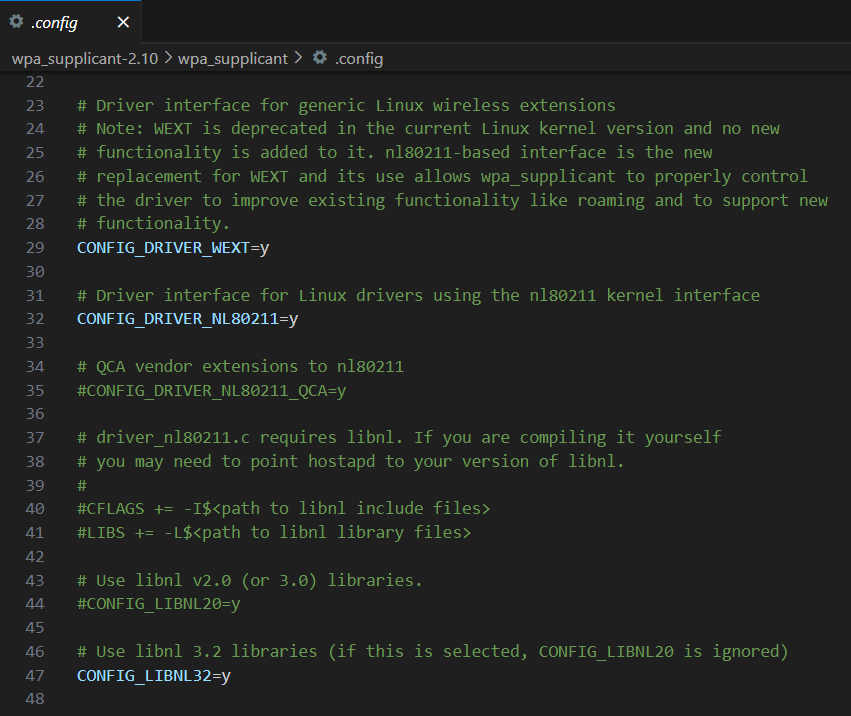Click line number 35 in the gutter
Screen dimensions: 851x716
(x=35, y=390)
